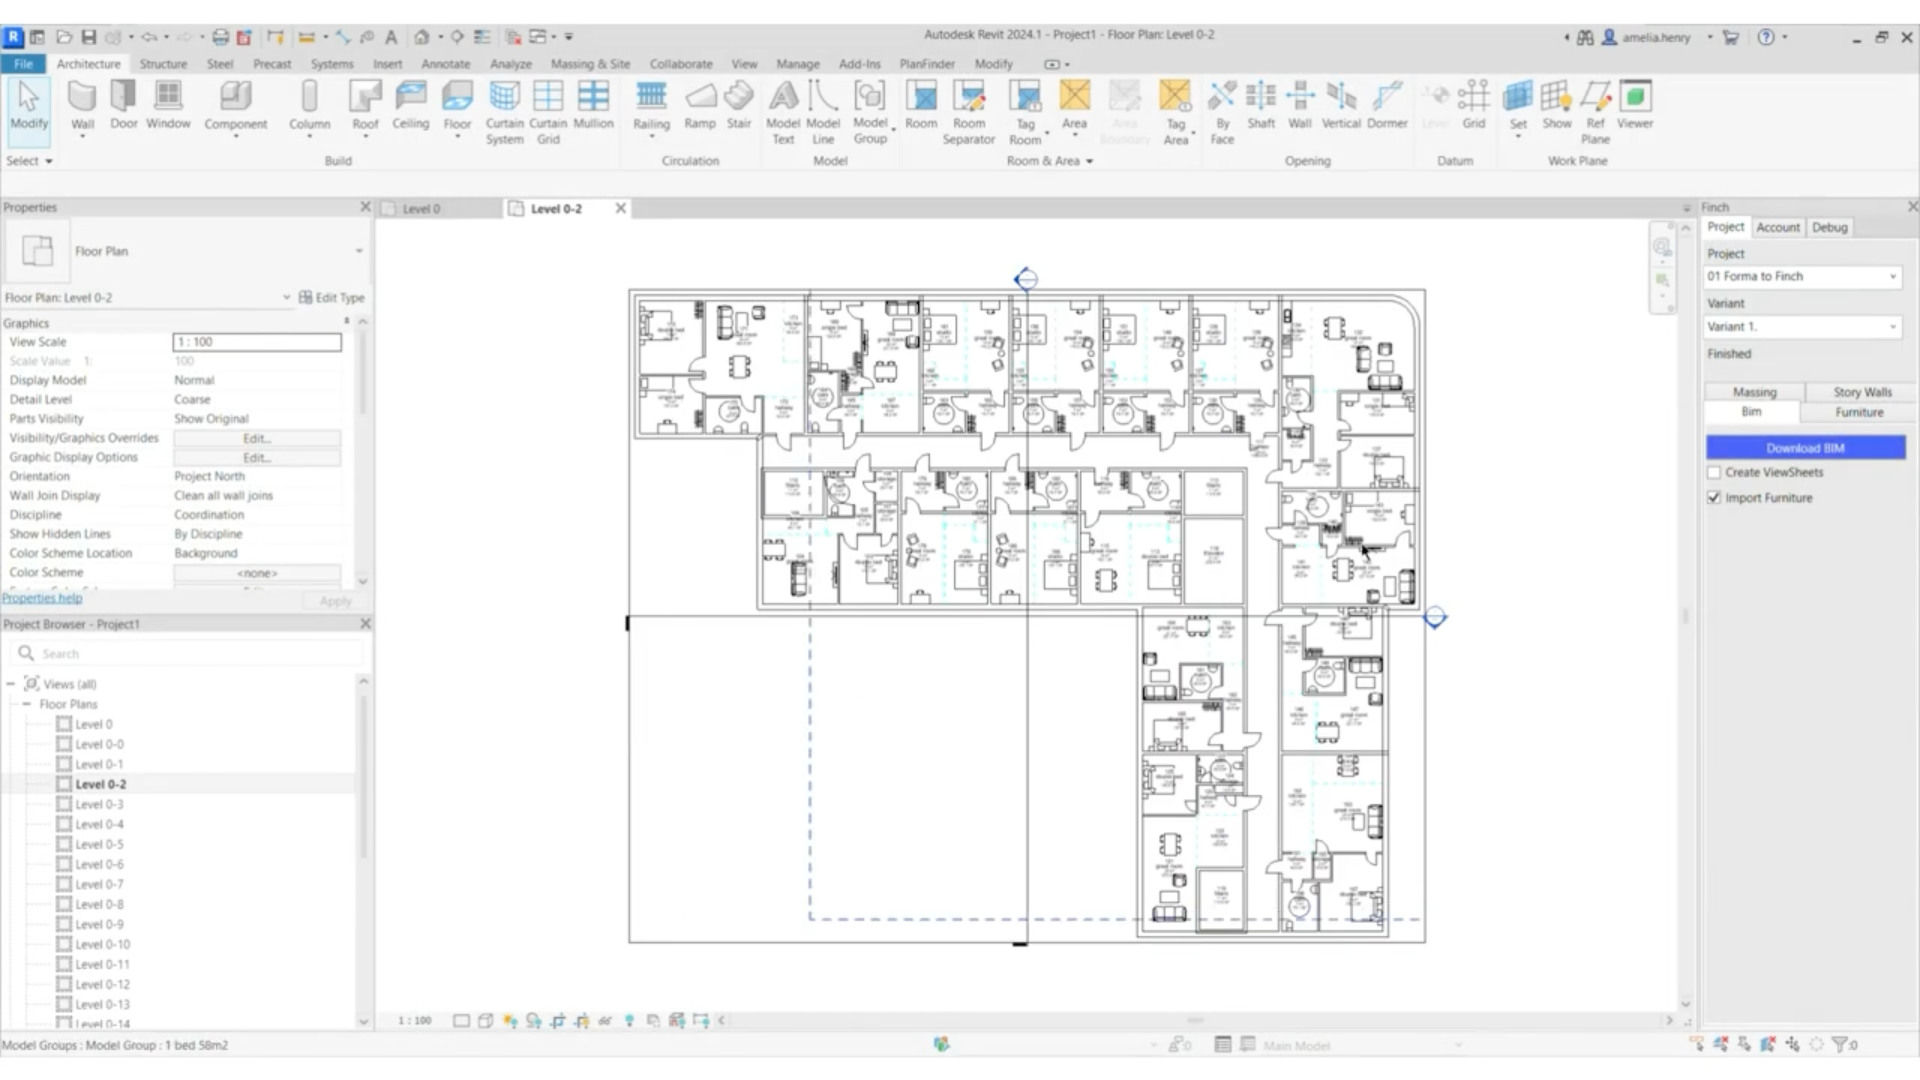The height and width of the screenshot is (1080, 1920).
Task: Uncheck the Import Furniture checkbox
Action: (x=1714, y=498)
